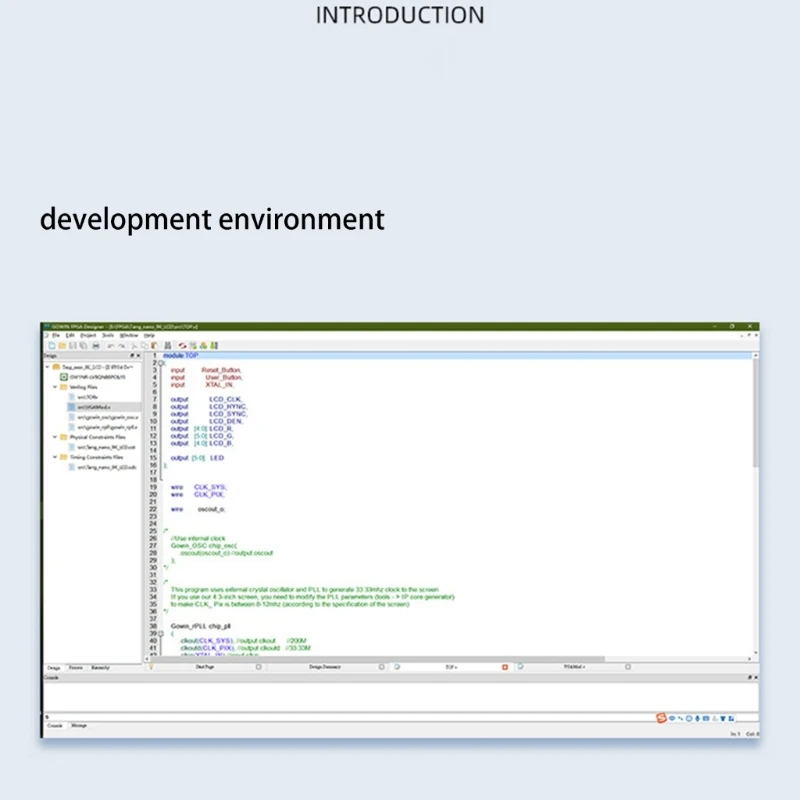Image resolution: width=800 pixels, height=800 pixels.
Task: Click the Save All toolbar icon
Action: (x=83, y=345)
